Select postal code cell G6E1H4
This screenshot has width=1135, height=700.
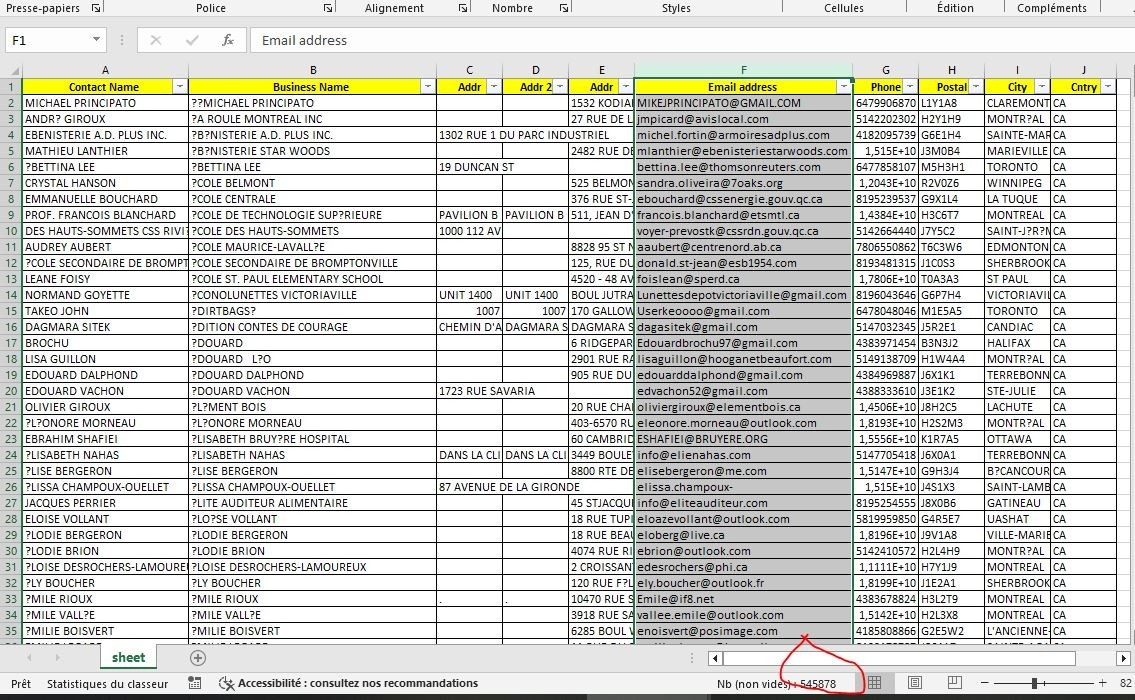(952, 135)
